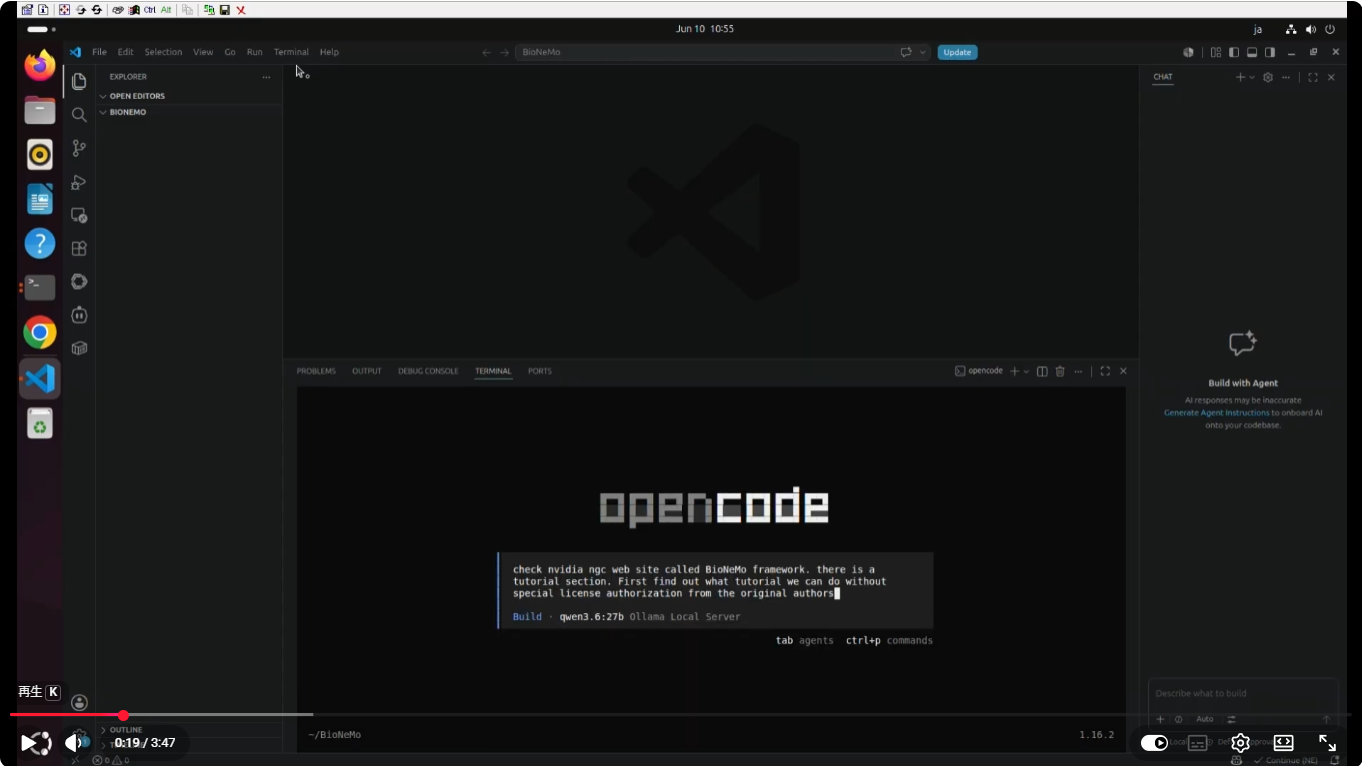1362x766 pixels.
Task: Click the opencode prompt text box
Action: coord(715,590)
